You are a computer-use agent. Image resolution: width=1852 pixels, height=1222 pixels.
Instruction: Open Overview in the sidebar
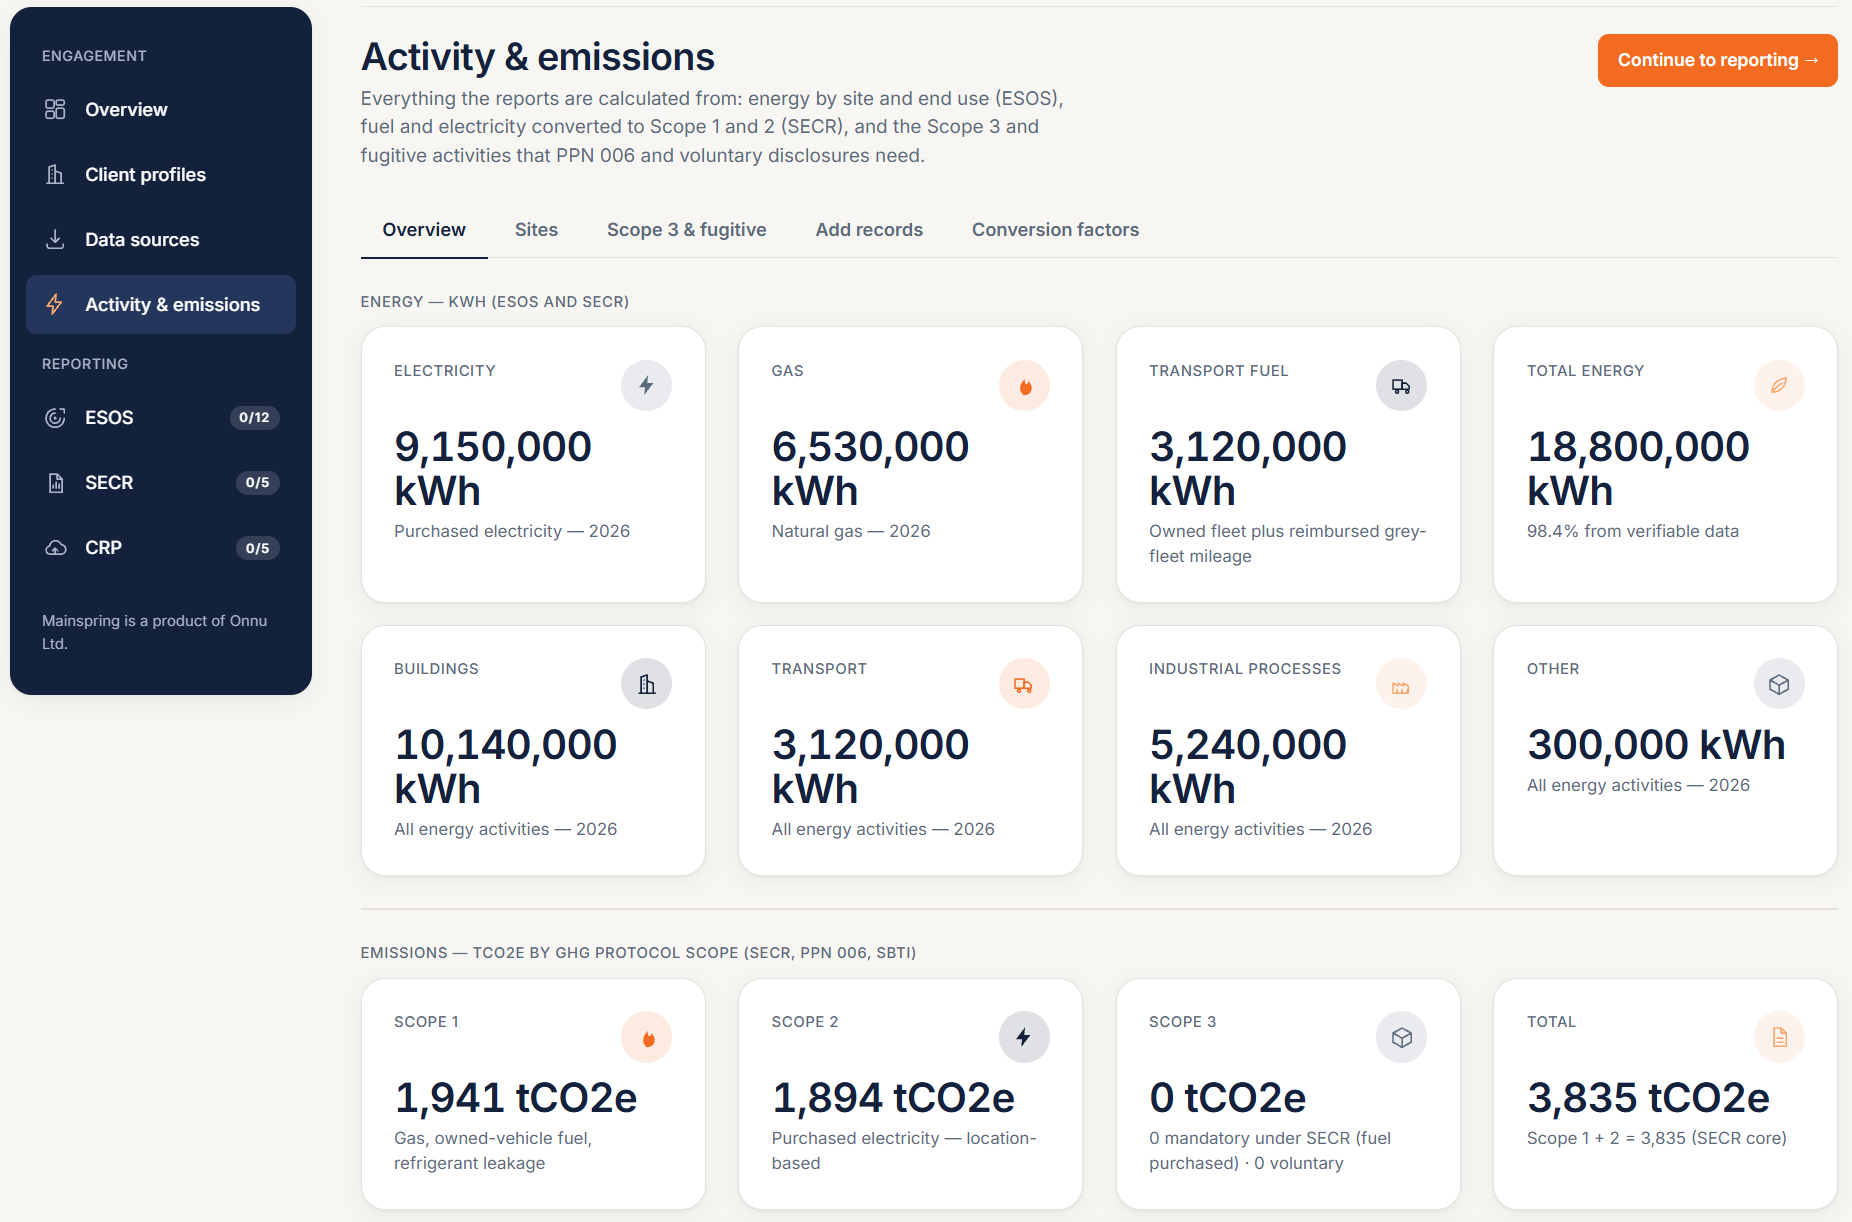(x=161, y=109)
